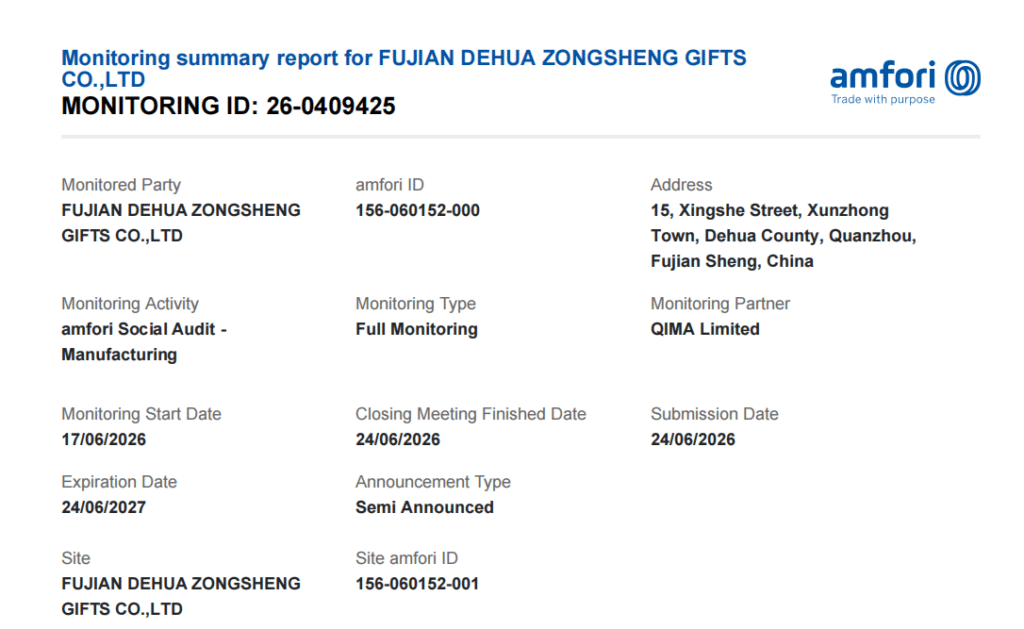Click the QIMA Limited partner name

pos(705,329)
